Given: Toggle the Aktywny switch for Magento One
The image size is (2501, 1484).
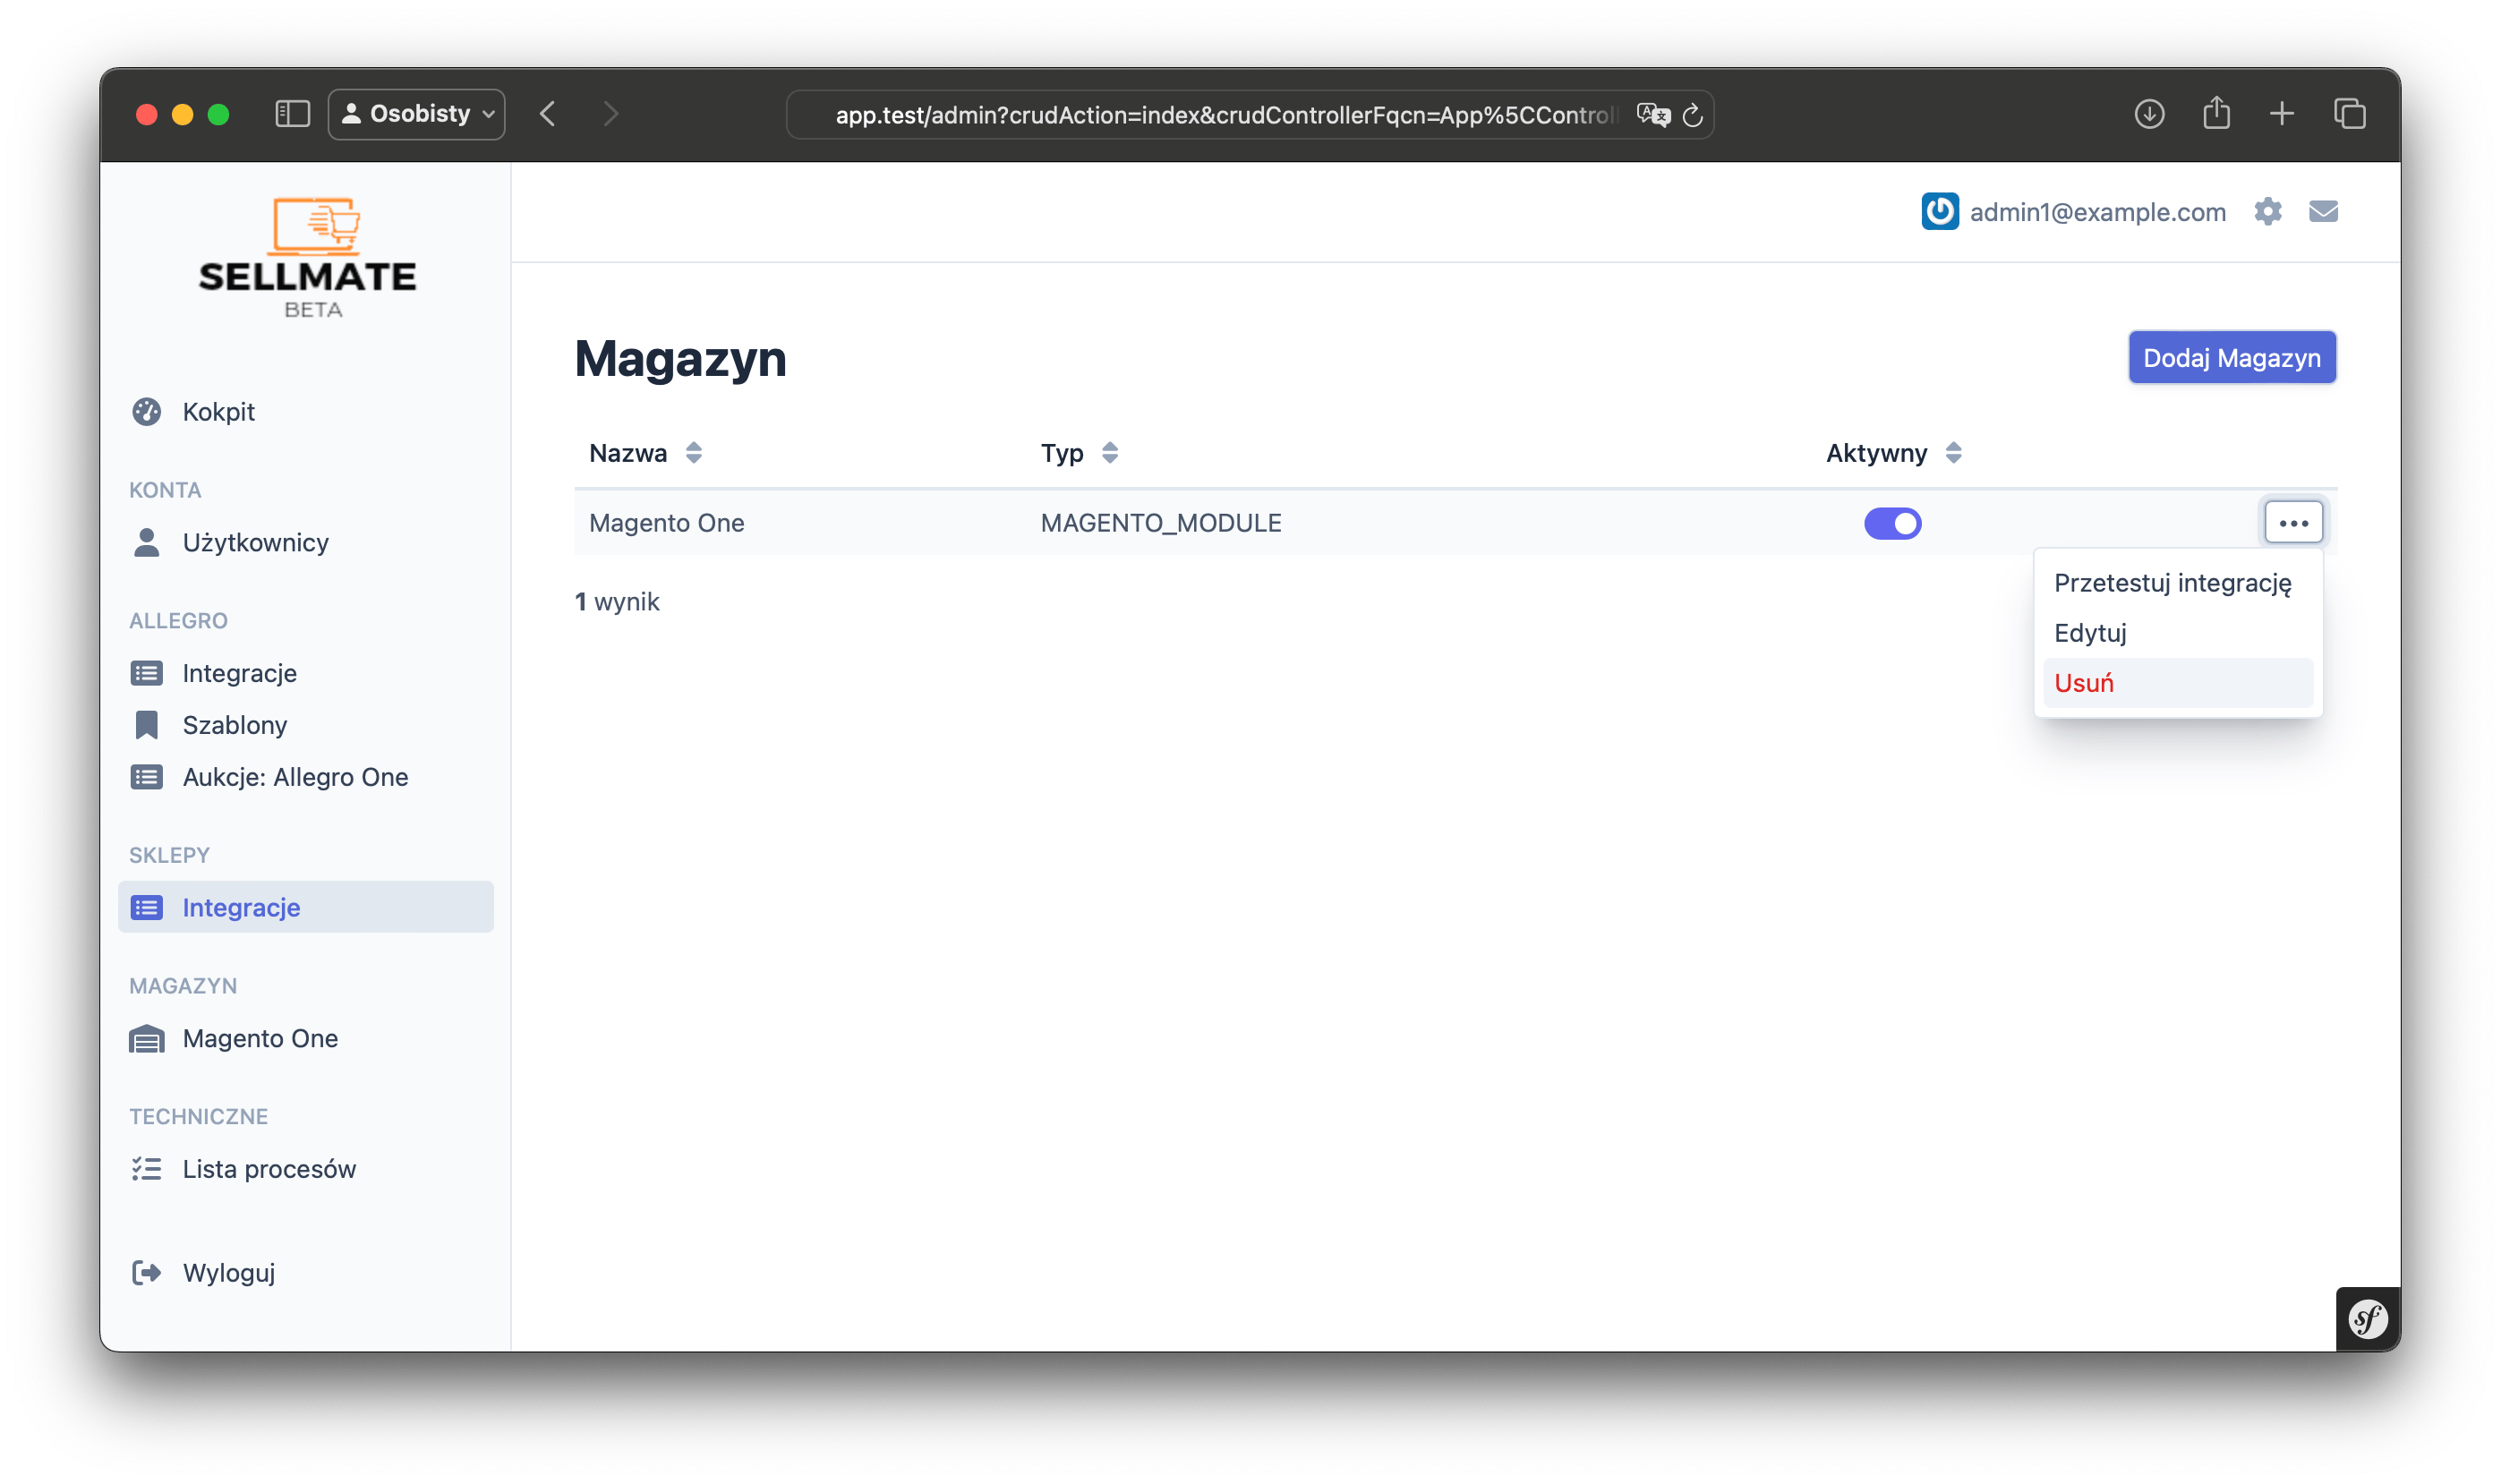Looking at the screenshot, I should pyautogui.click(x=1892, y=523).
